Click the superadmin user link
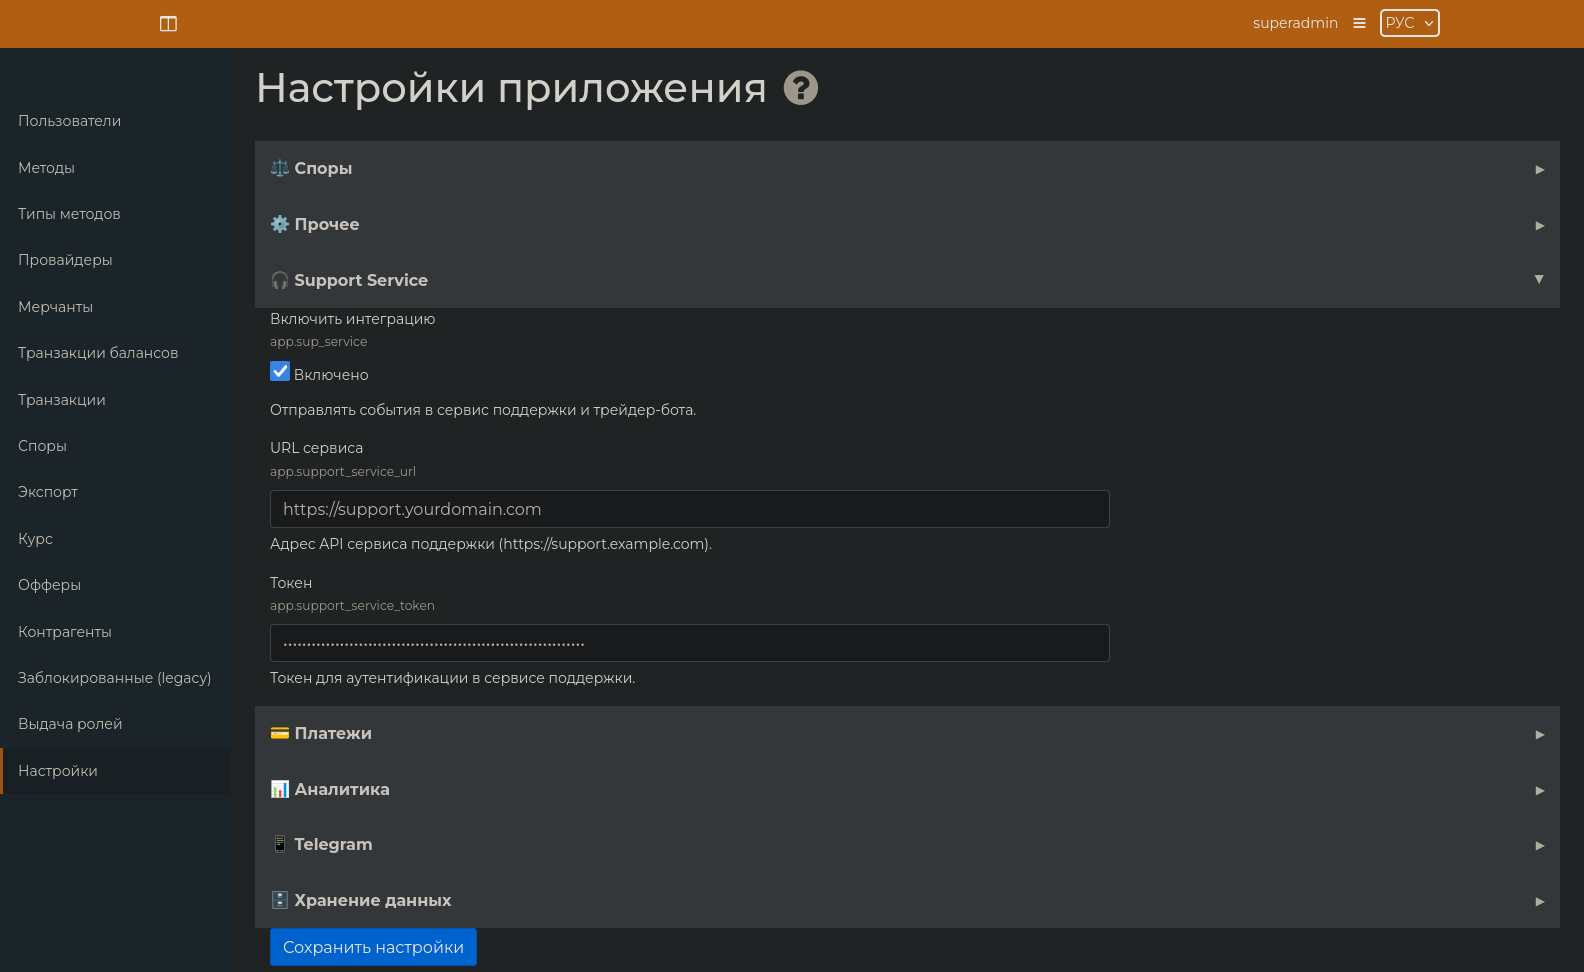The height and width of the screenshot is (972, 1584). coord(1295,23)
